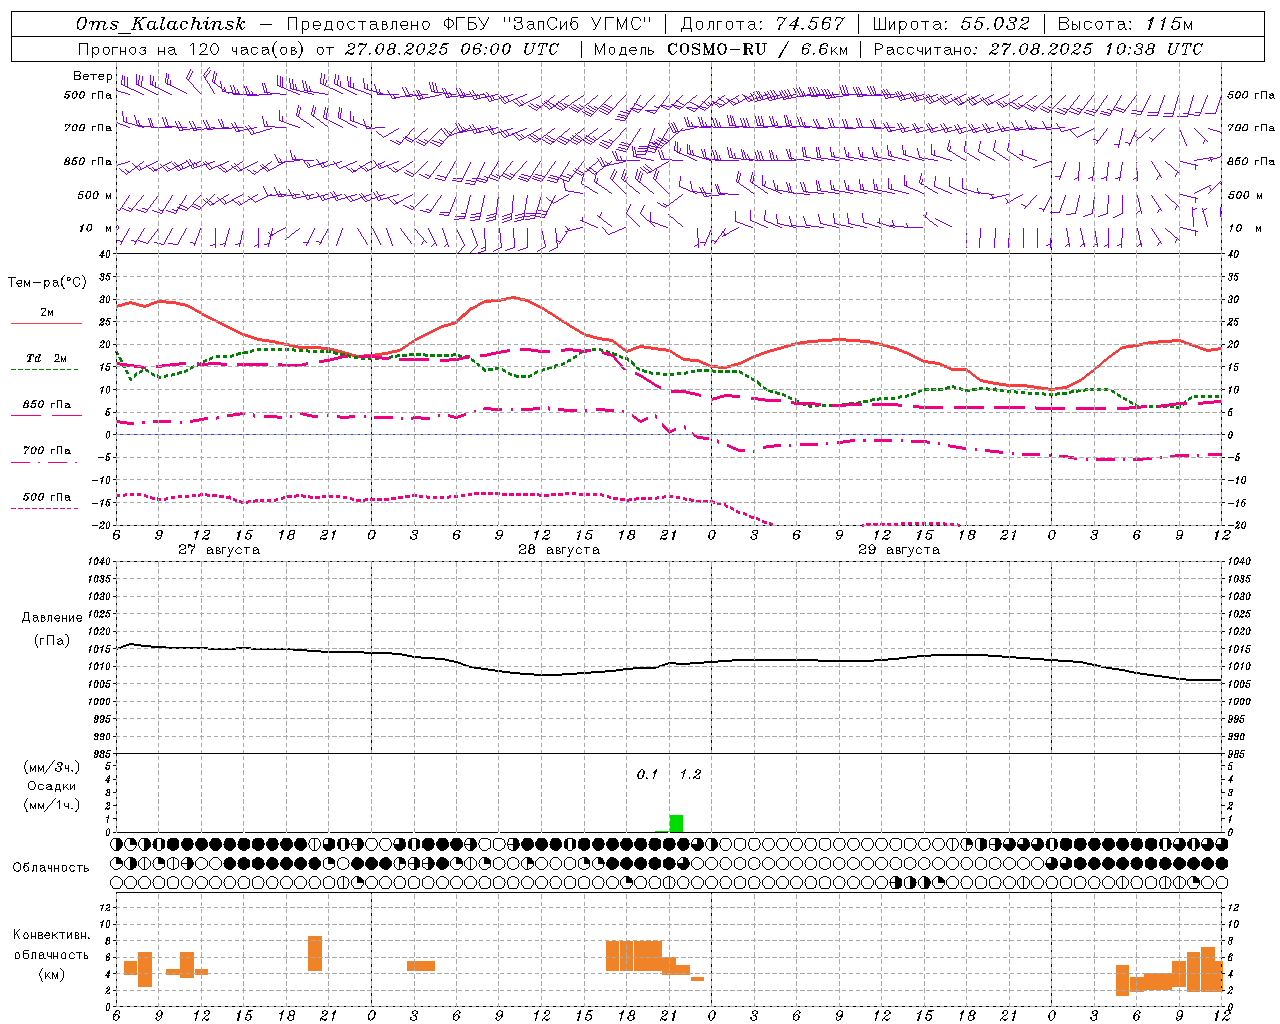Screen dimensions: 1280x1024
Task: Select the 29 августа date label
Action: [899, 550]
